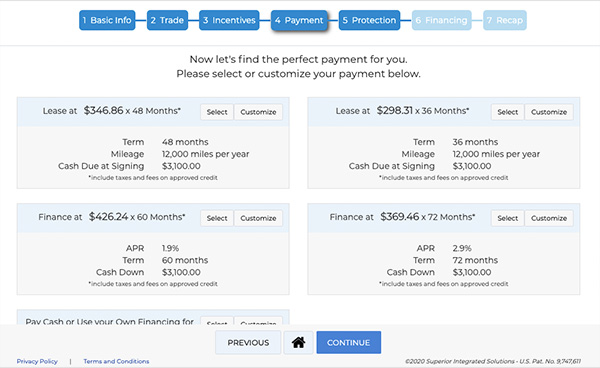This screenshot has height=368, width=600.
Task: Select the 48-month lease at $346.86
Action: click(x=217, y=112)
